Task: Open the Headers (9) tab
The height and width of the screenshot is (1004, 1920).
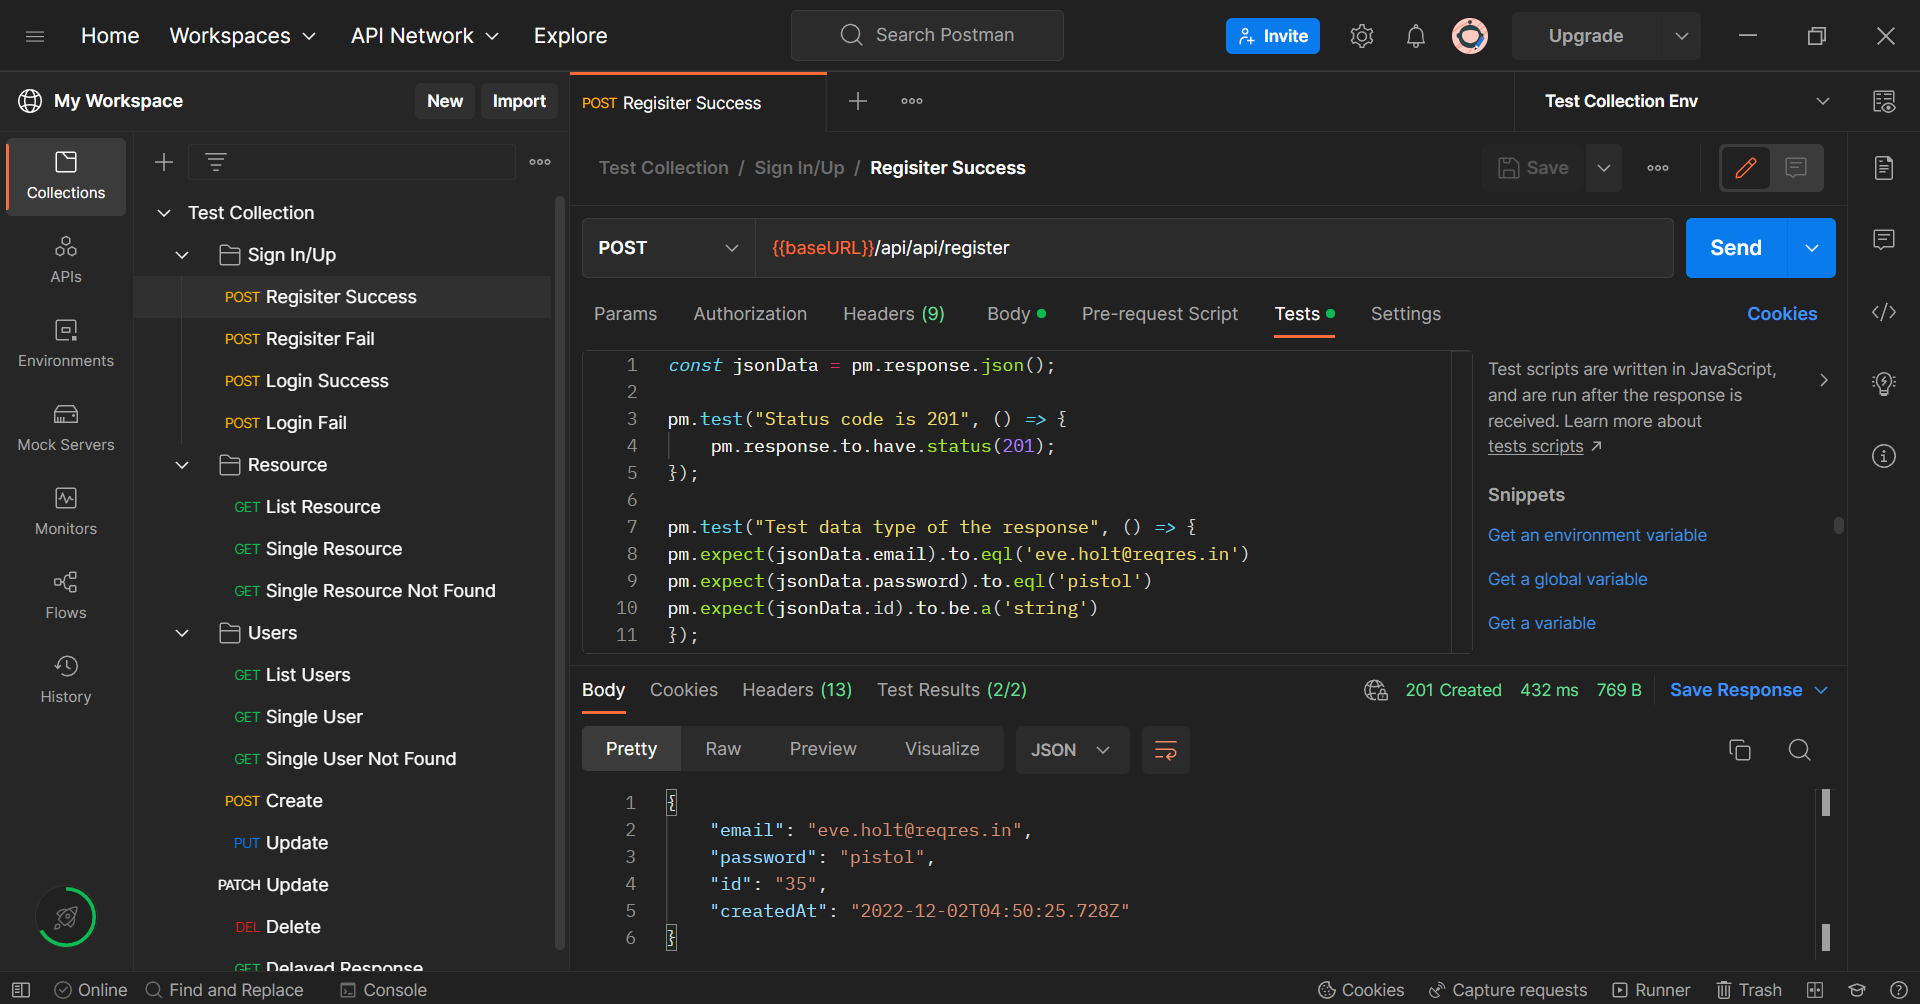Action: coord(894,314)
